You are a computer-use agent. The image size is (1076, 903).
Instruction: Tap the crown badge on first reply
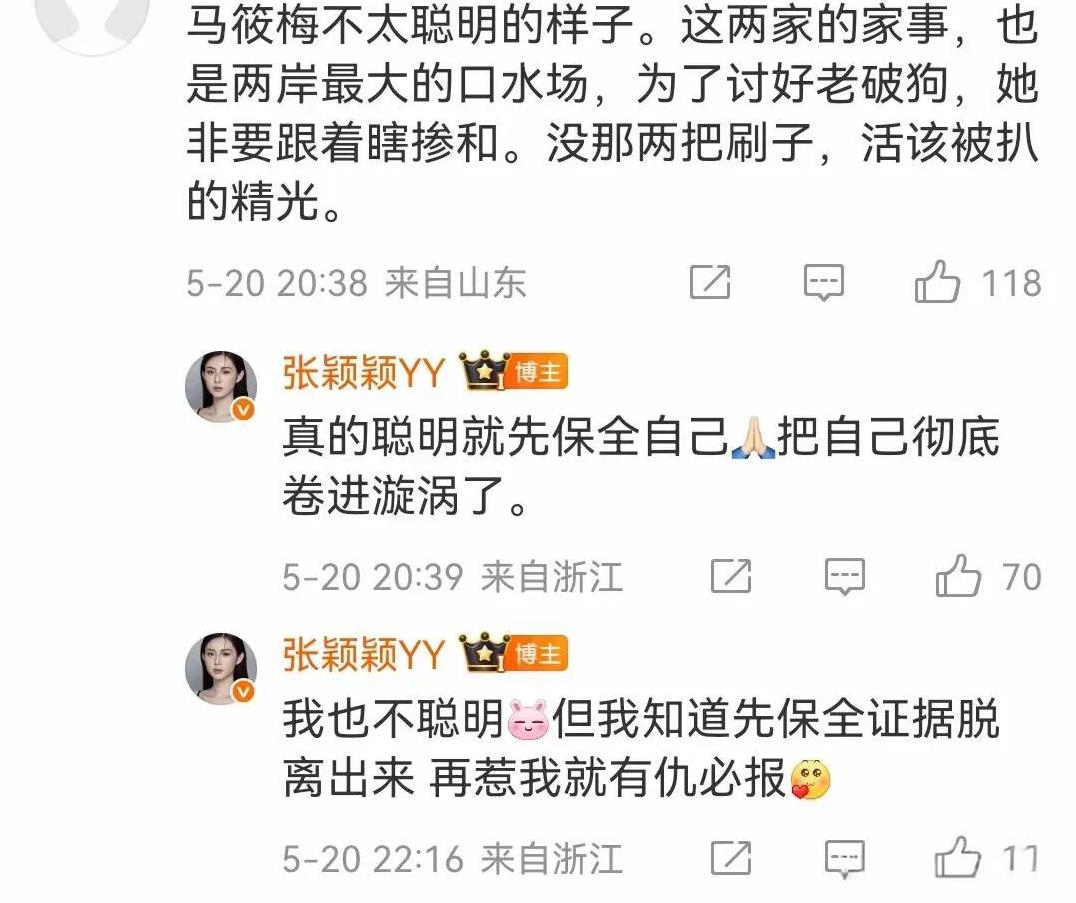(x=484, y=371)
